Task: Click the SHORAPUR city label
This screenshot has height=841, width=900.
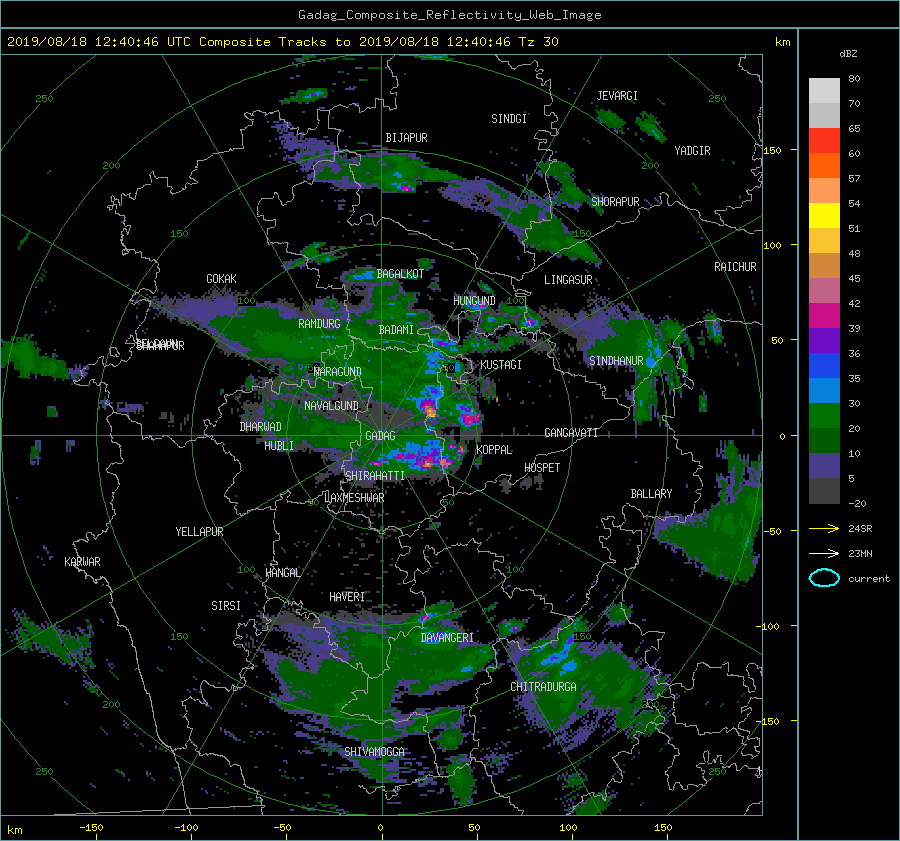Action: [x=615, y=202]
